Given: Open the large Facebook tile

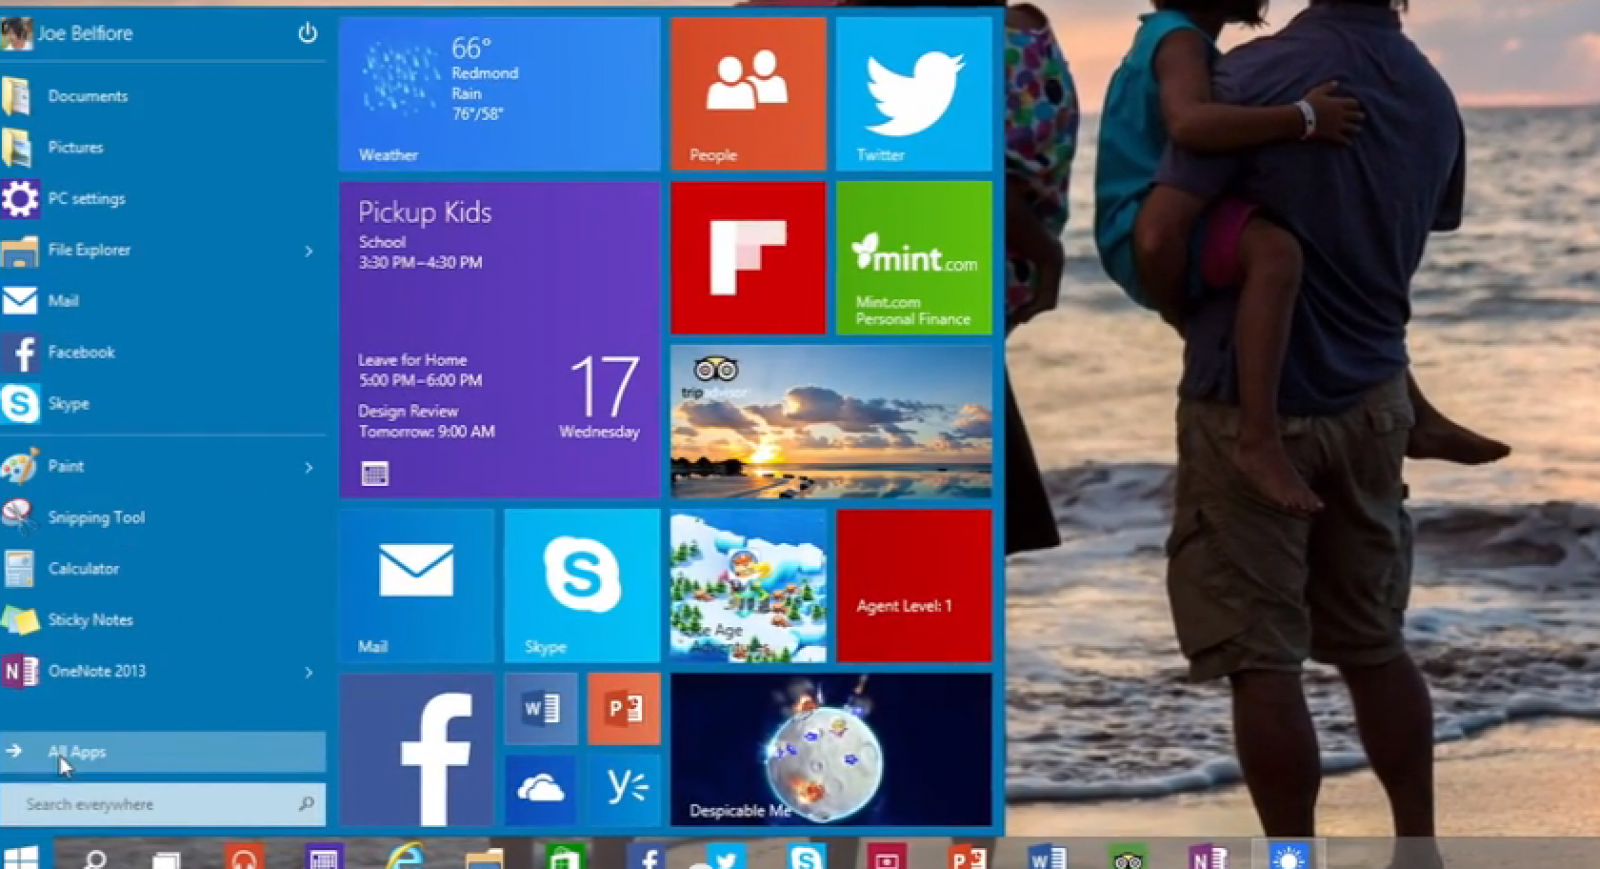Looking at the screenshot, I should (x=416, y=750).
